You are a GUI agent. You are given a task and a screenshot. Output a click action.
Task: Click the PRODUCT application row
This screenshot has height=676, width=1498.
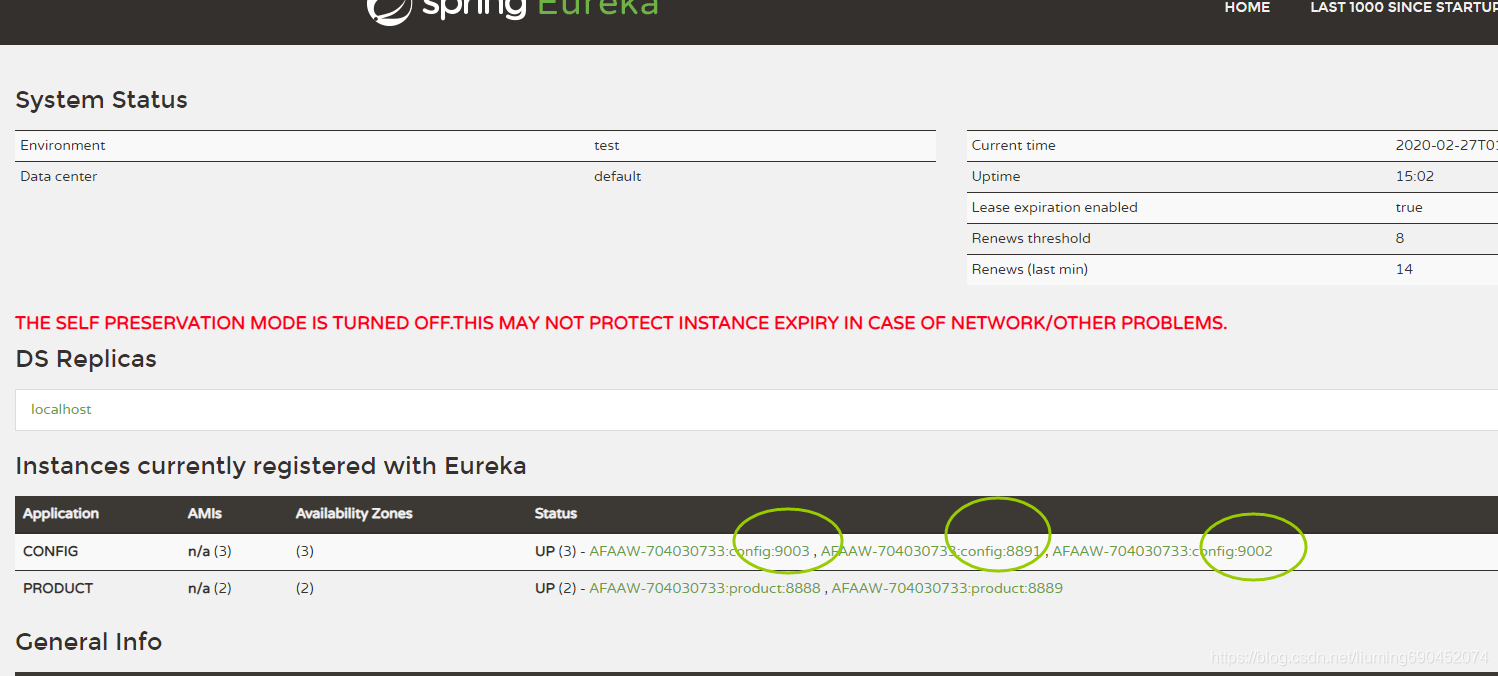pos(57,588)
